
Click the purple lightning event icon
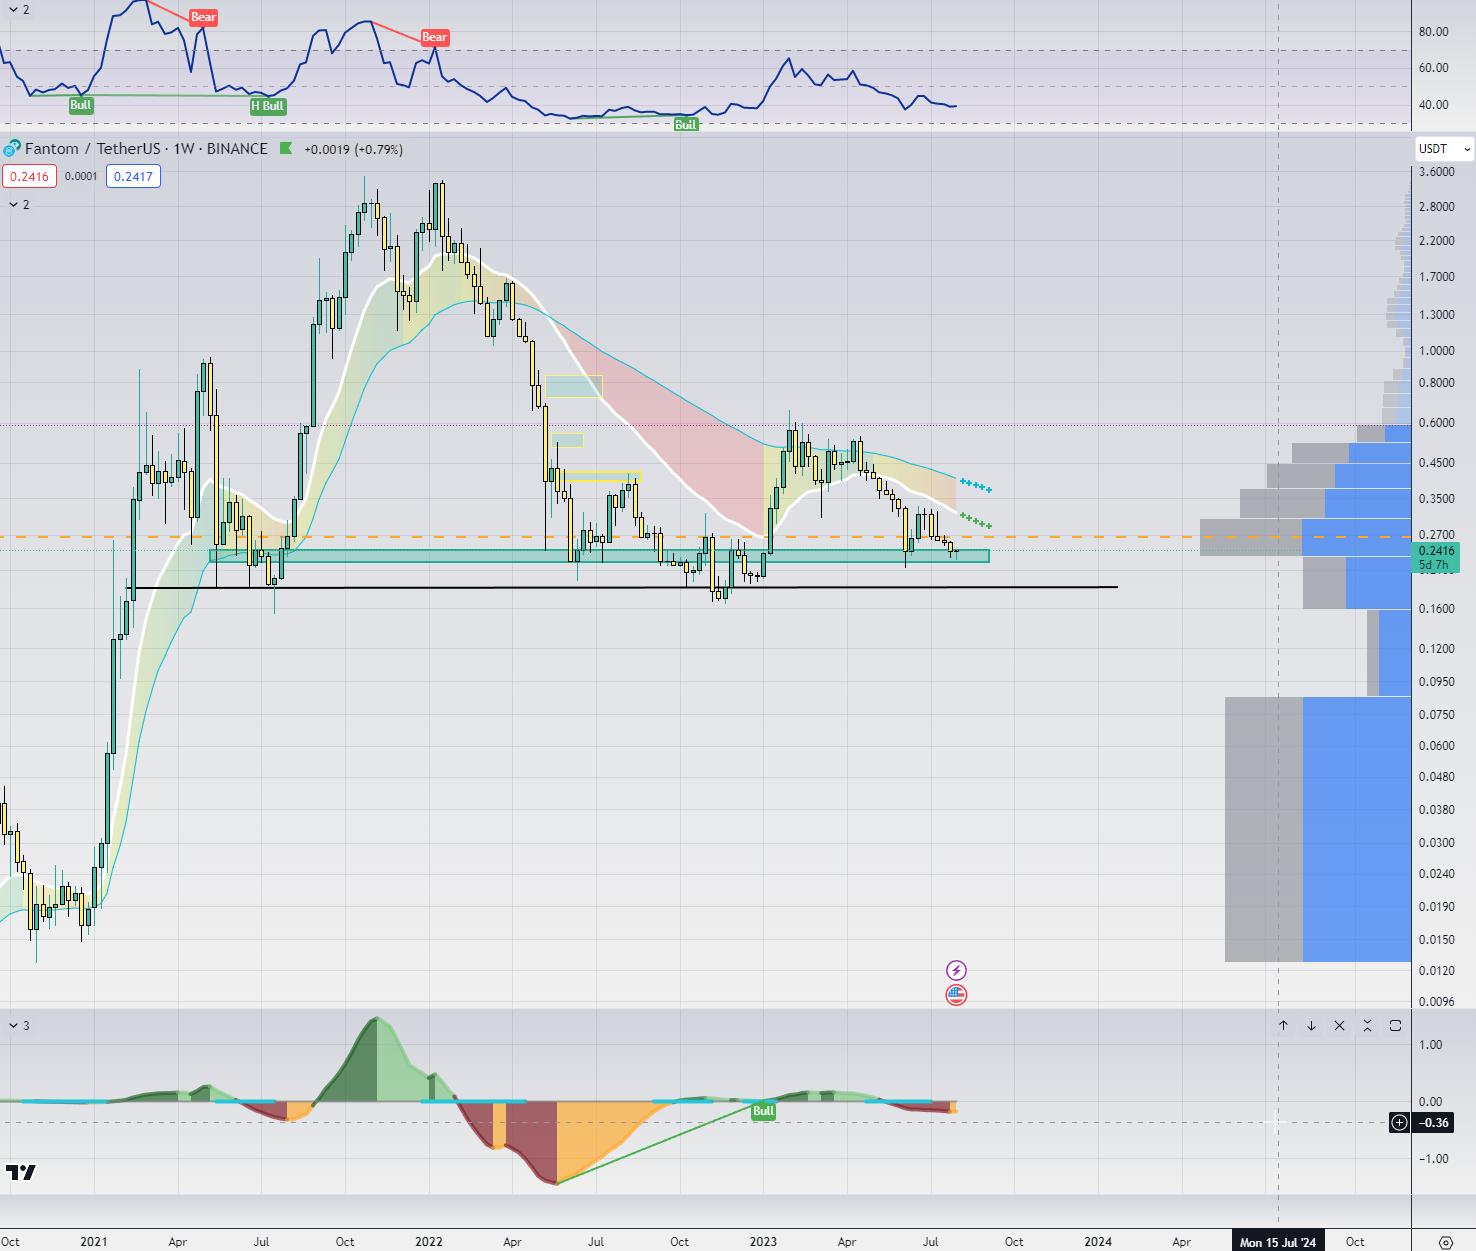pyautogui.click(x=956, y=970)
